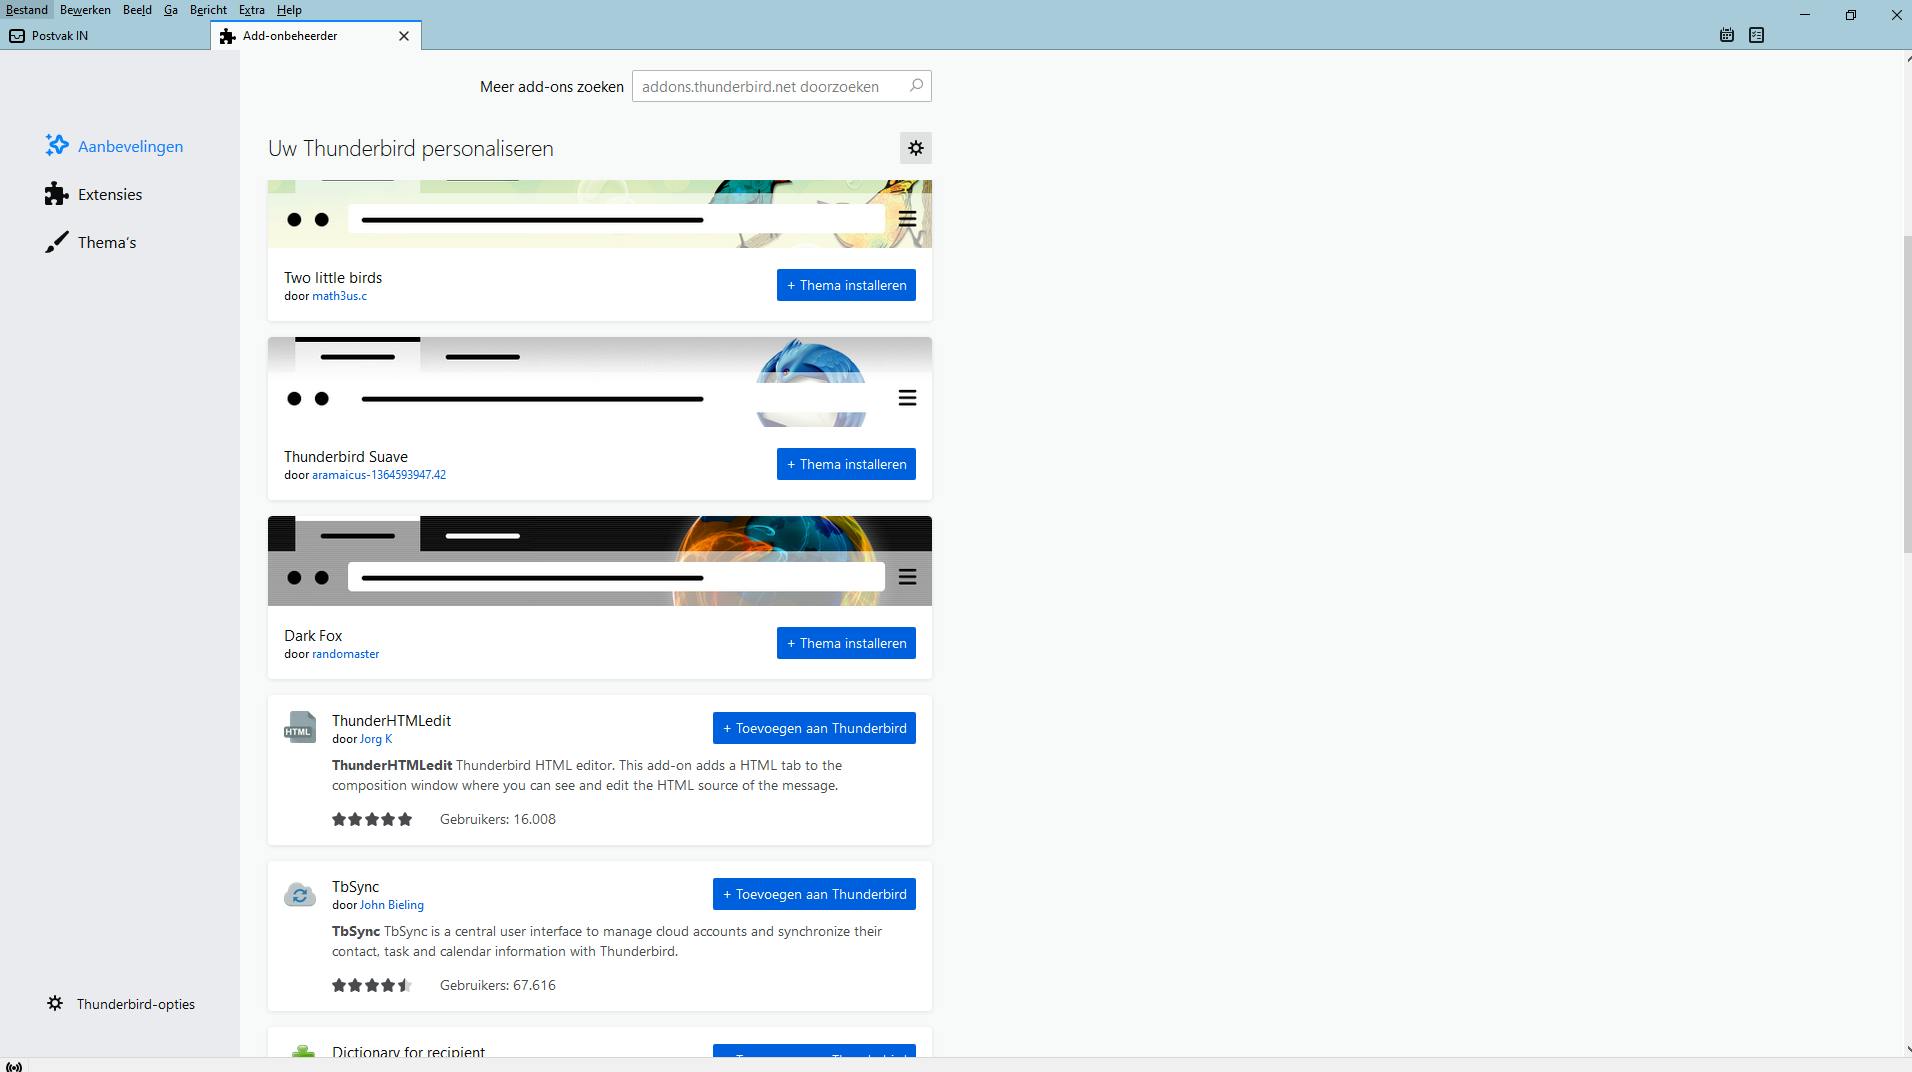The height and width of the screenshot is (1072, 1912).
Task: Click the "Dark Fox" theme name
Action: [x=313, y=636]
